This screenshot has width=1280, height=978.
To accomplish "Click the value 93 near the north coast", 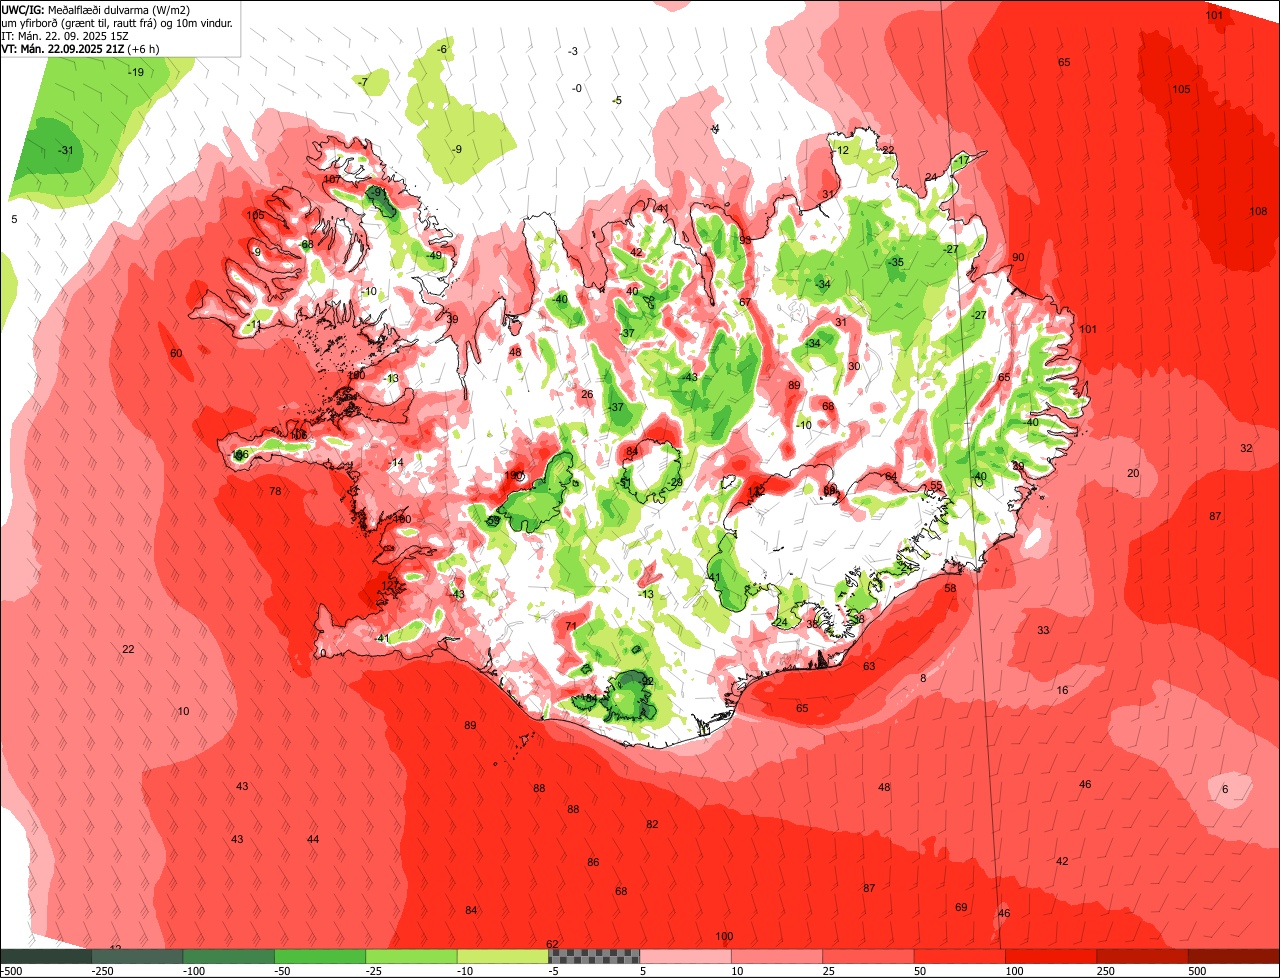I will pos(745,240).
